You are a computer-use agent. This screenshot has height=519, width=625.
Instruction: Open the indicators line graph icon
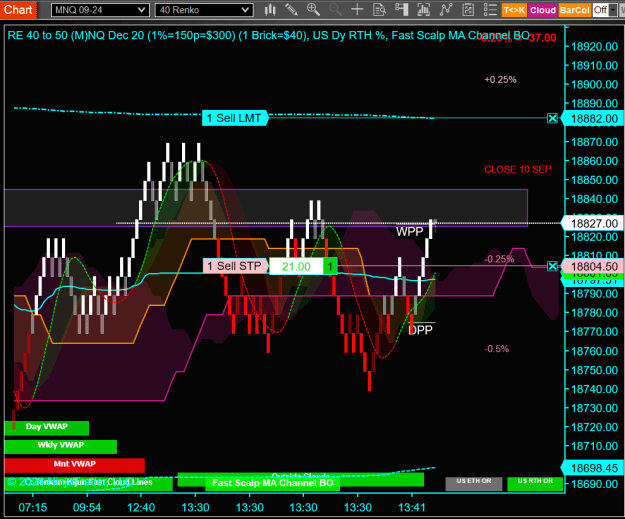[446, 10]
